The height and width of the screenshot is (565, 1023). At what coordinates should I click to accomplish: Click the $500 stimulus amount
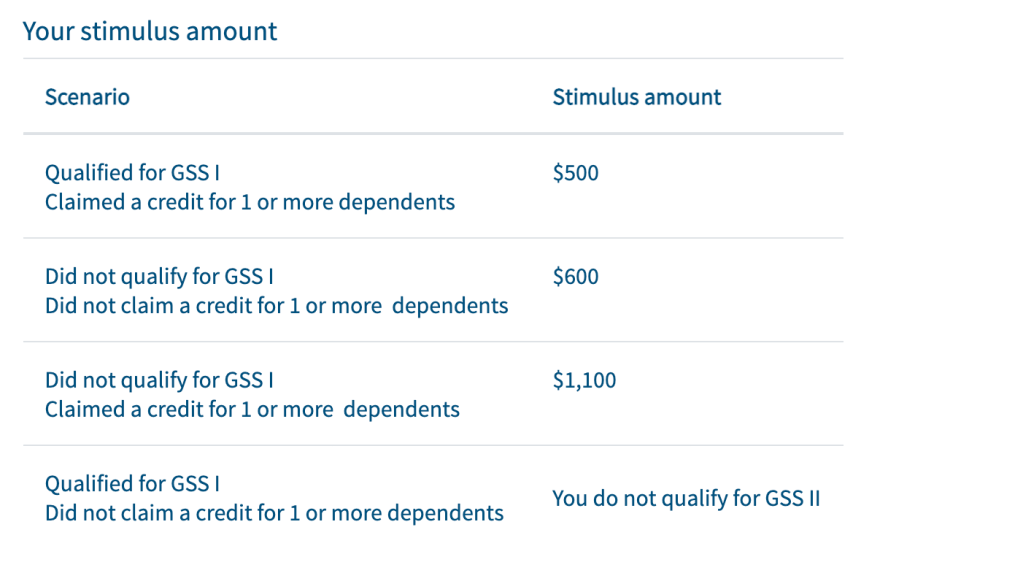point(575,173)
